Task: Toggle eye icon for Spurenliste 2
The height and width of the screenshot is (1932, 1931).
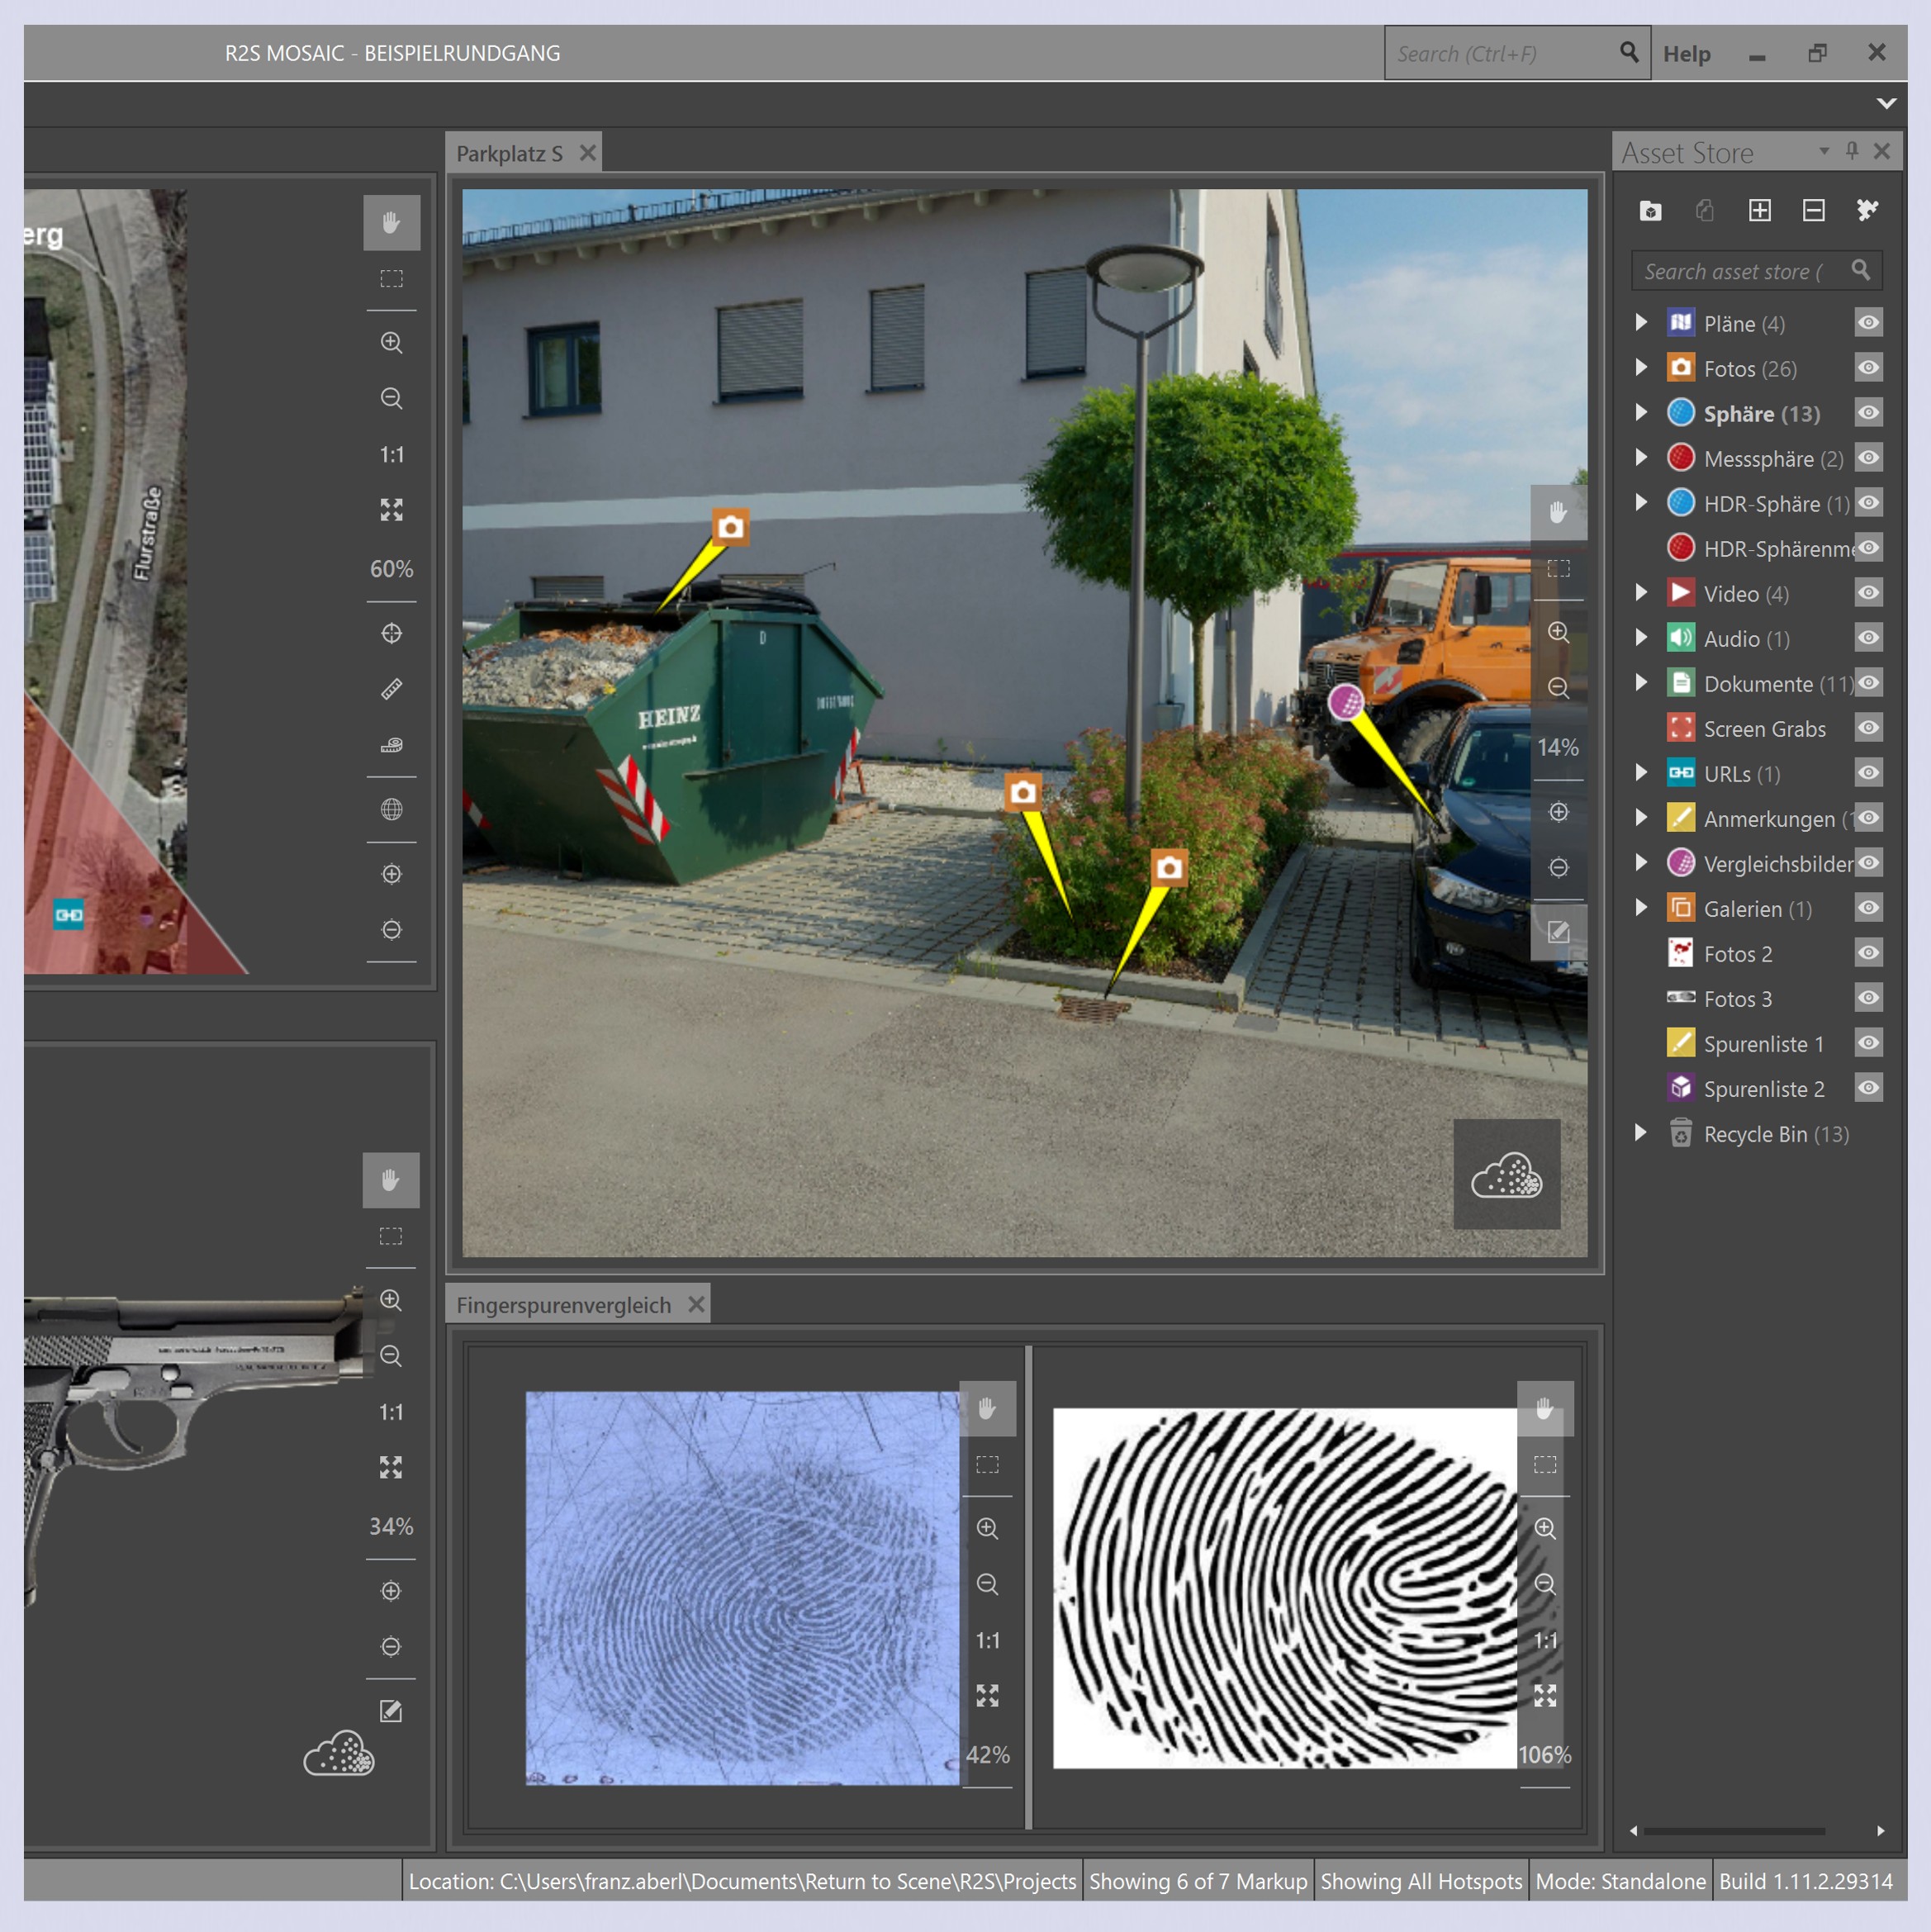Action: 1868,1088
